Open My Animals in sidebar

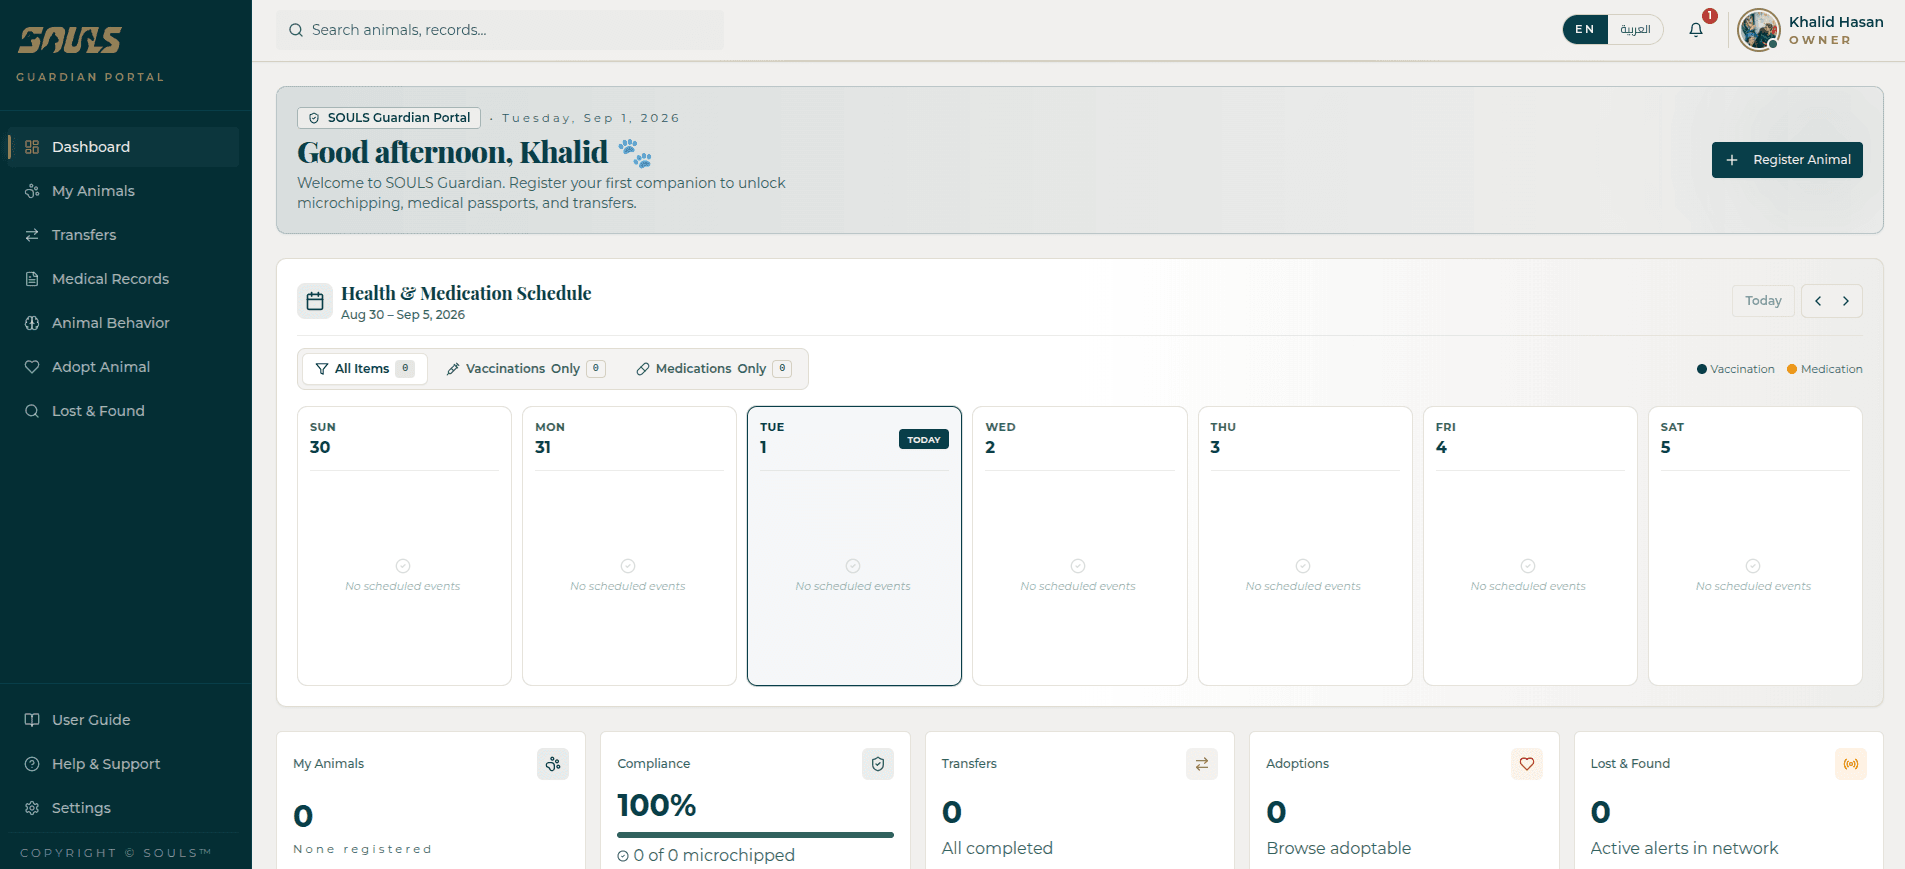[123, 191]
